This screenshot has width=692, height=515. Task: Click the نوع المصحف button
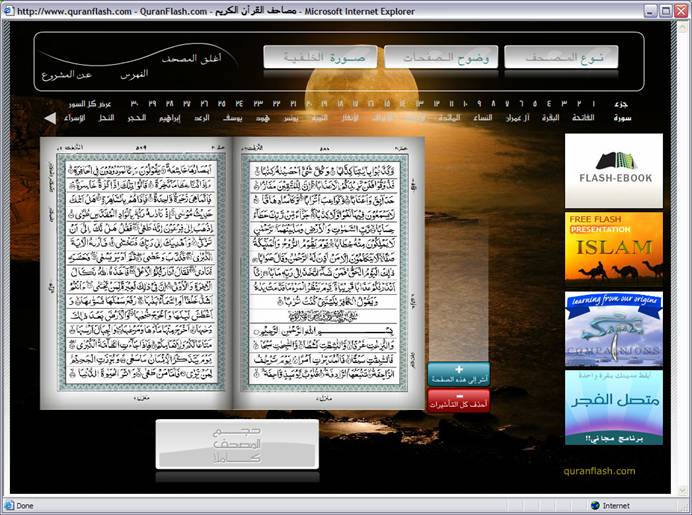(x=561, y=57)
